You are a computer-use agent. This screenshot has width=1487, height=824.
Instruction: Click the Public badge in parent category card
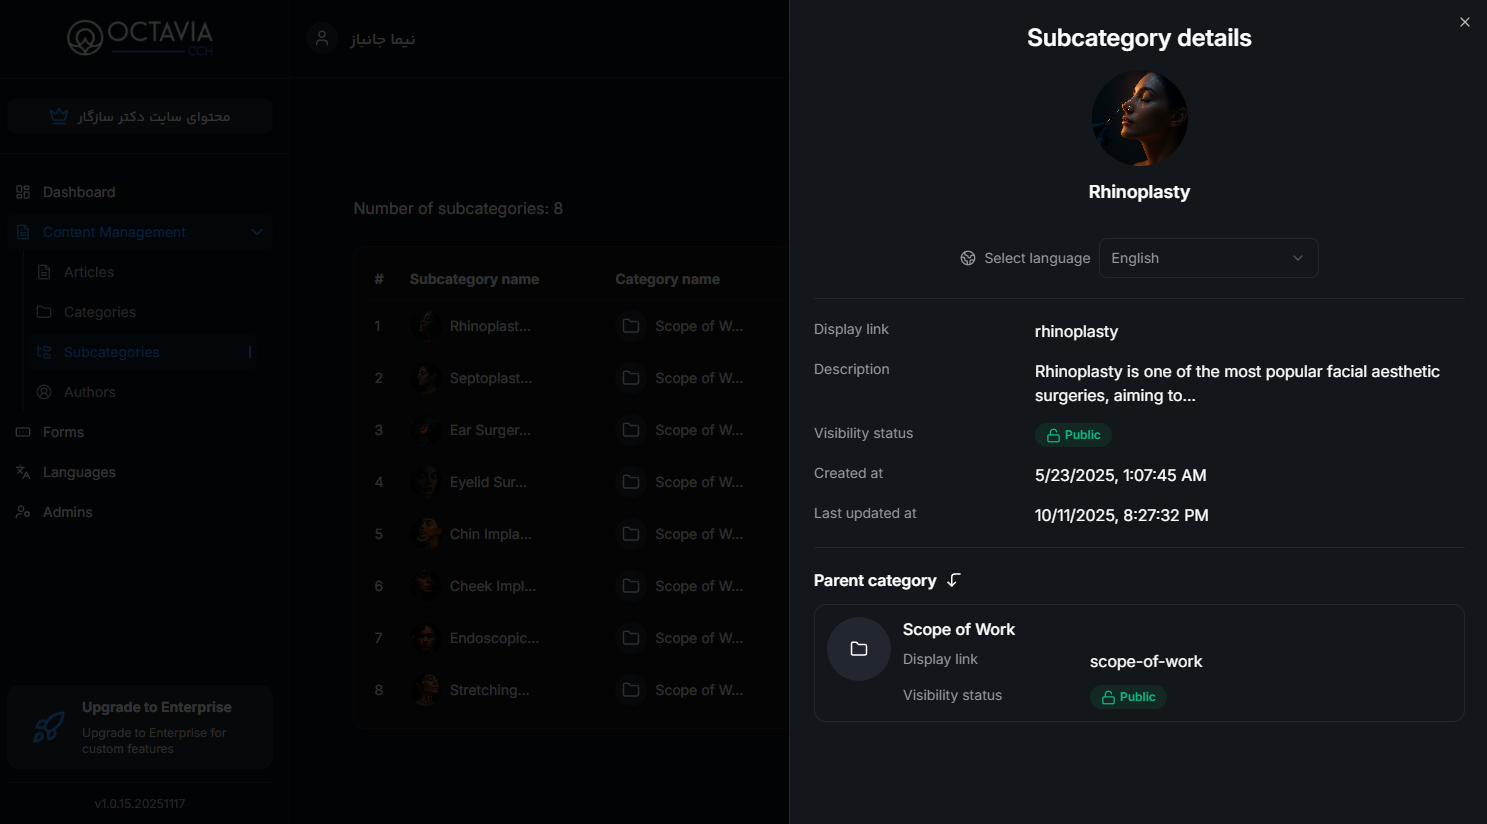pyautogui.click(x=1128, y=697)
